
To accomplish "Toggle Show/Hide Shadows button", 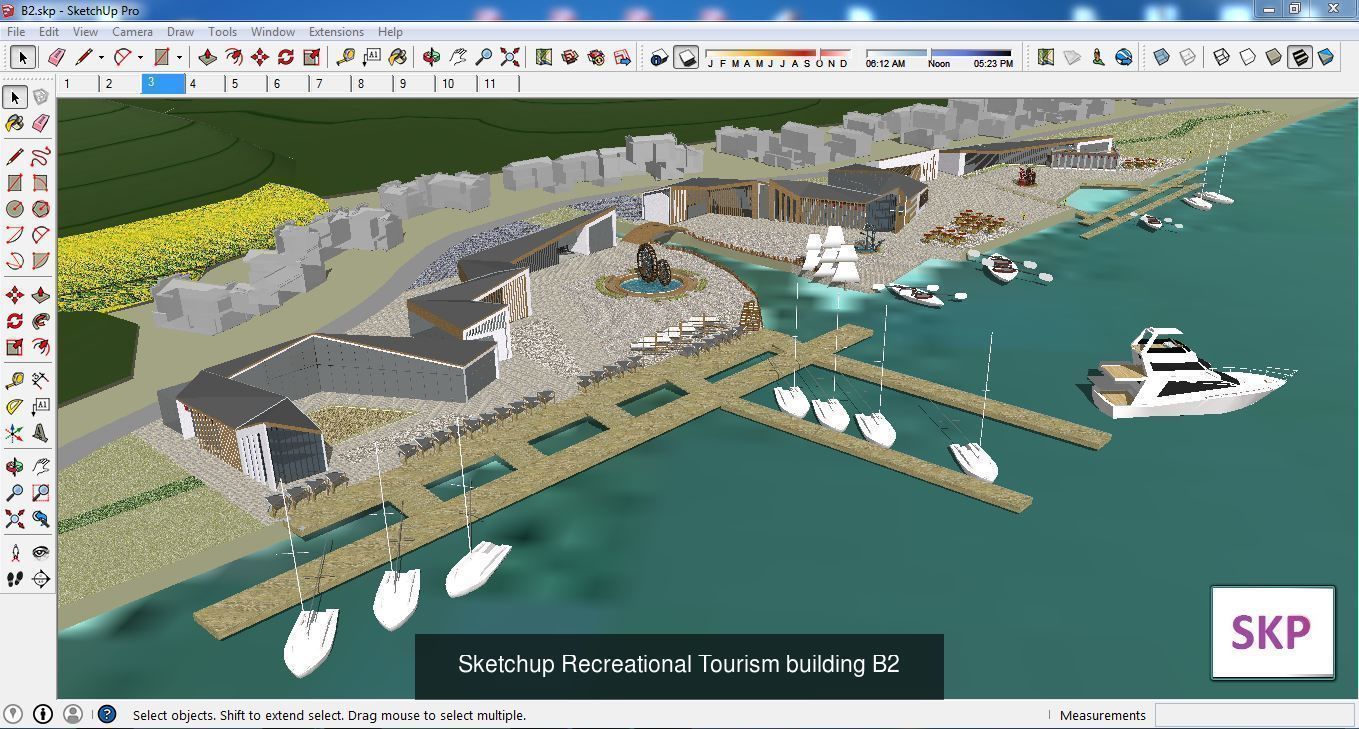I will [x=686, y=57].
